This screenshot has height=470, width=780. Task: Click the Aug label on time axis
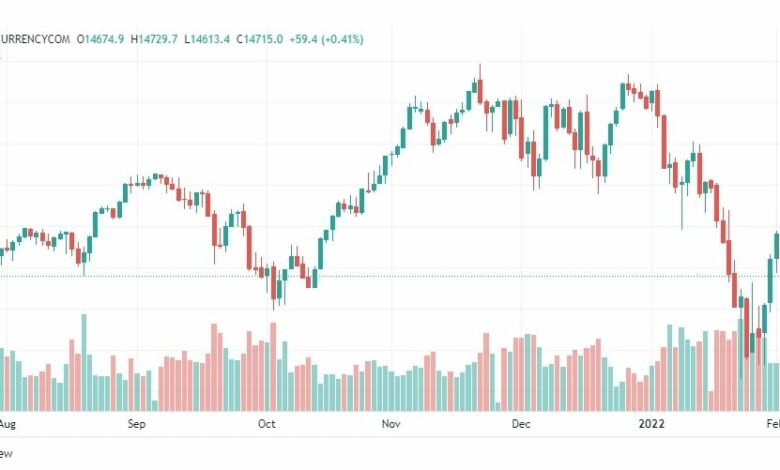click(7, 424)
